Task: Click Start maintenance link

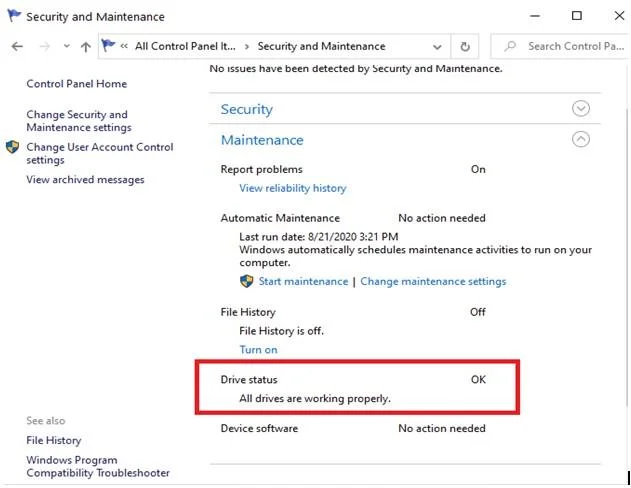Action: point(303,281)
